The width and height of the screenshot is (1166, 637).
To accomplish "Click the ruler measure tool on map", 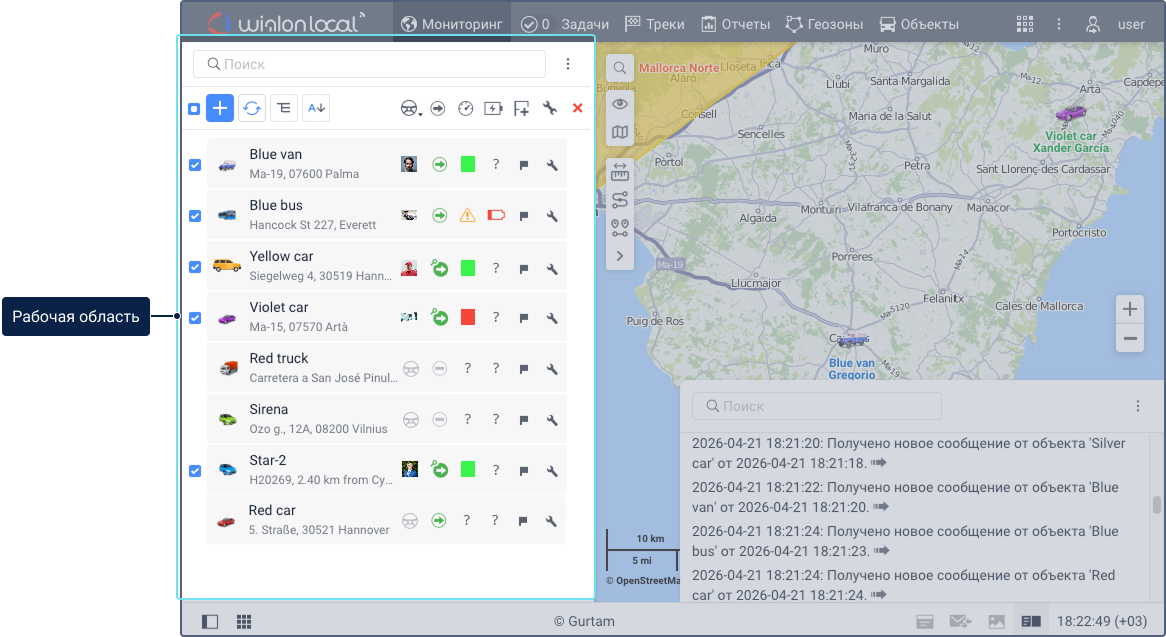I will (620, 171).
